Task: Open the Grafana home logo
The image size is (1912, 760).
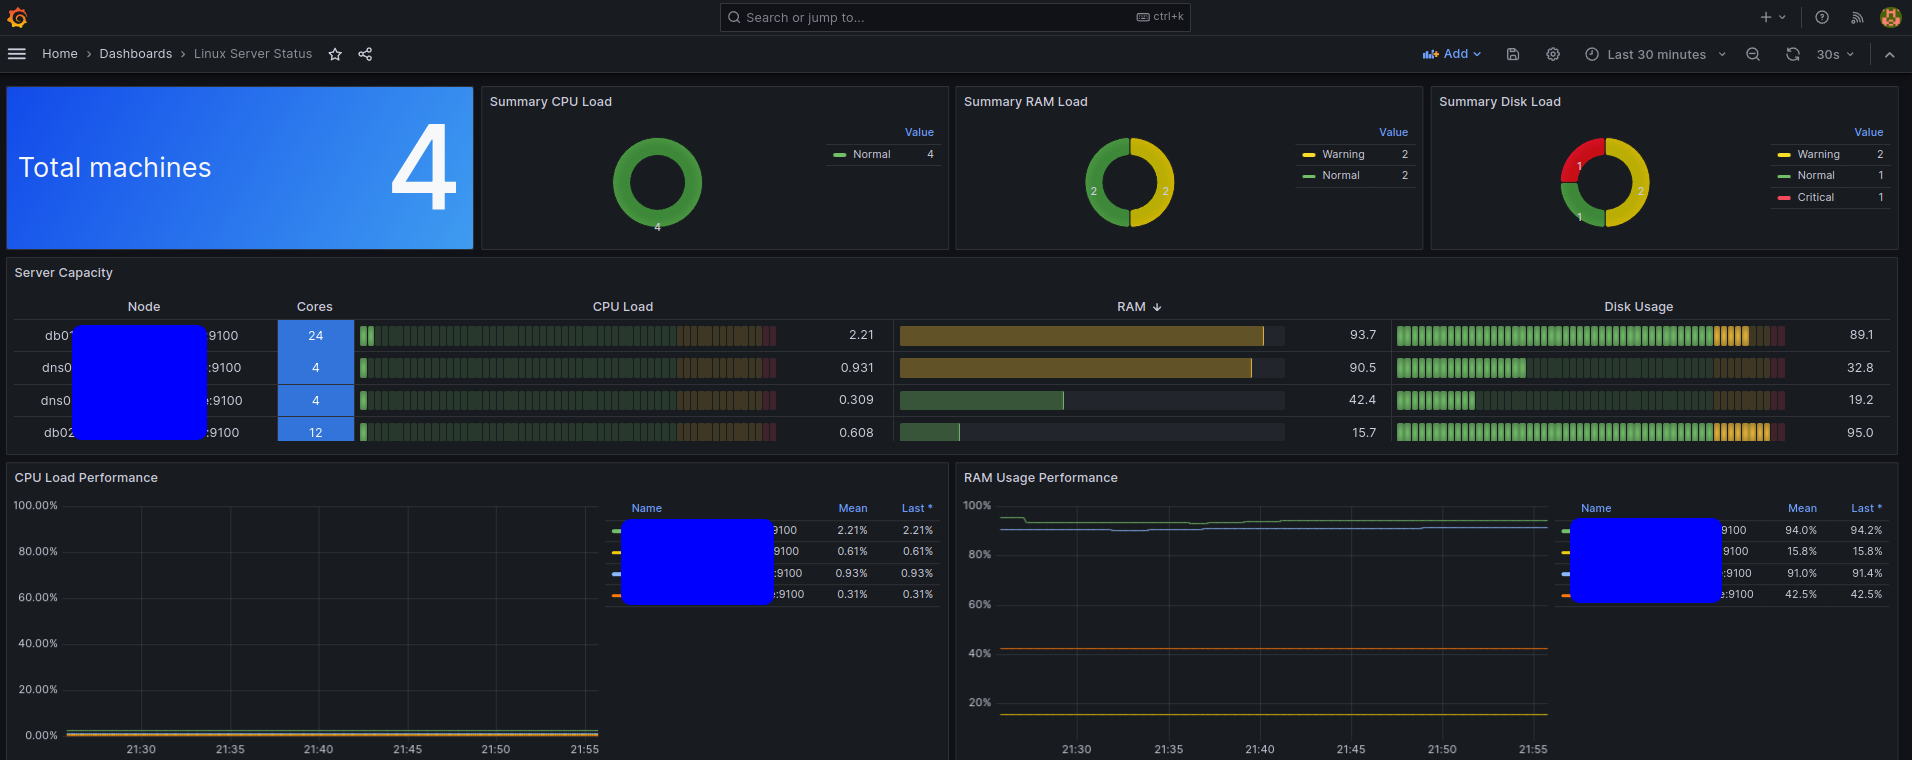Action: [x=17, y=17]
